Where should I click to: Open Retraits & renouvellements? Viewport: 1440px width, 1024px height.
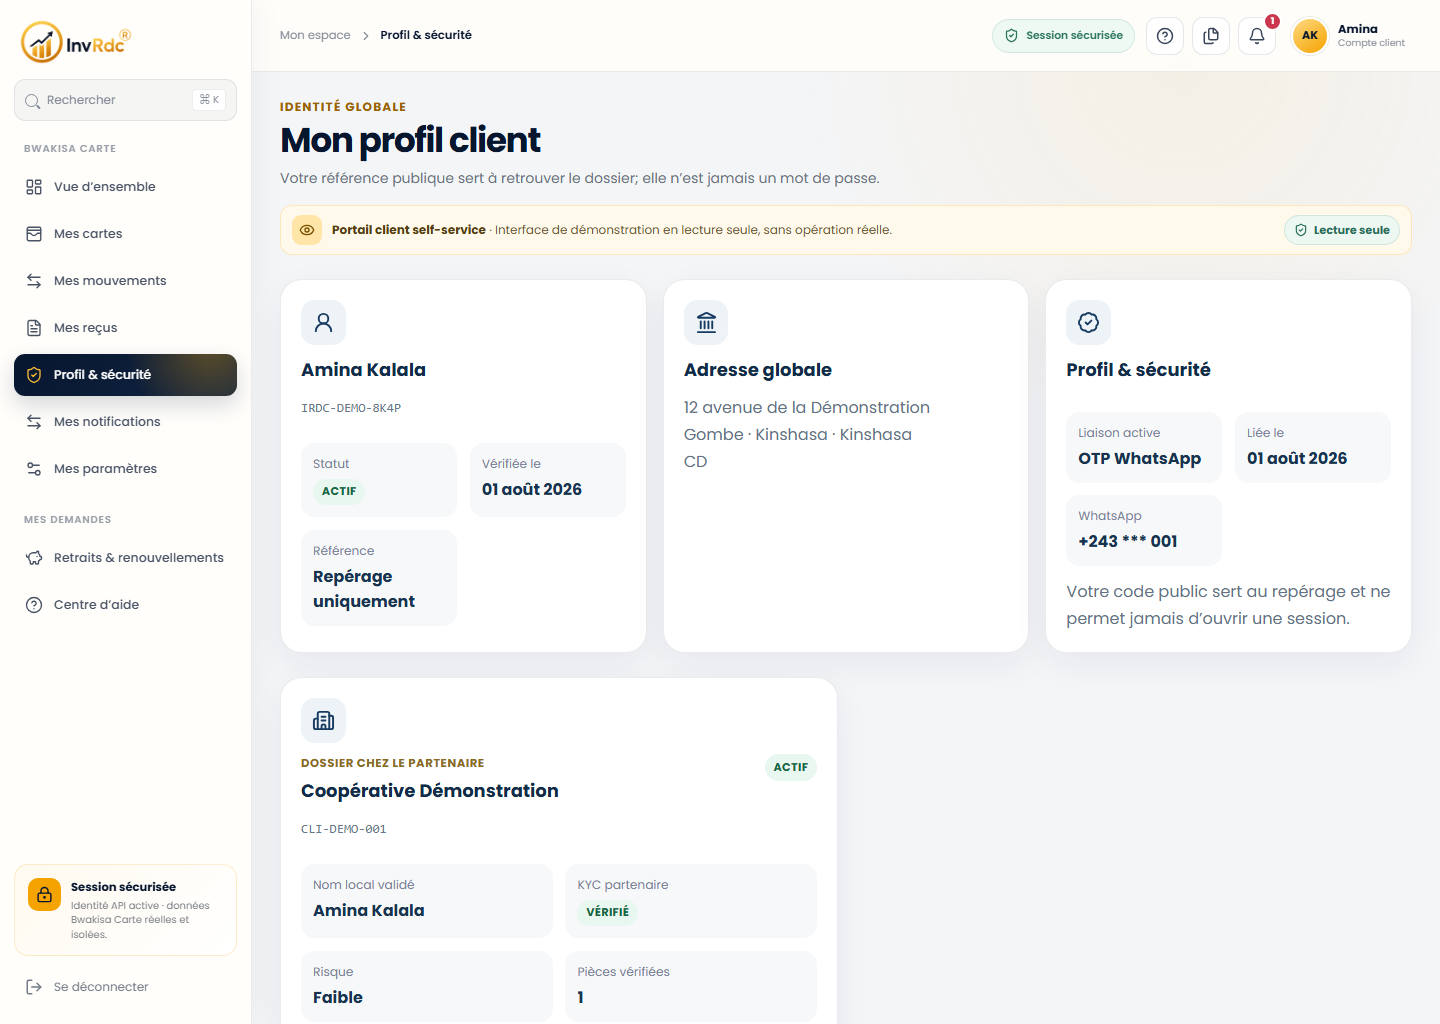(x=126, y=558)
